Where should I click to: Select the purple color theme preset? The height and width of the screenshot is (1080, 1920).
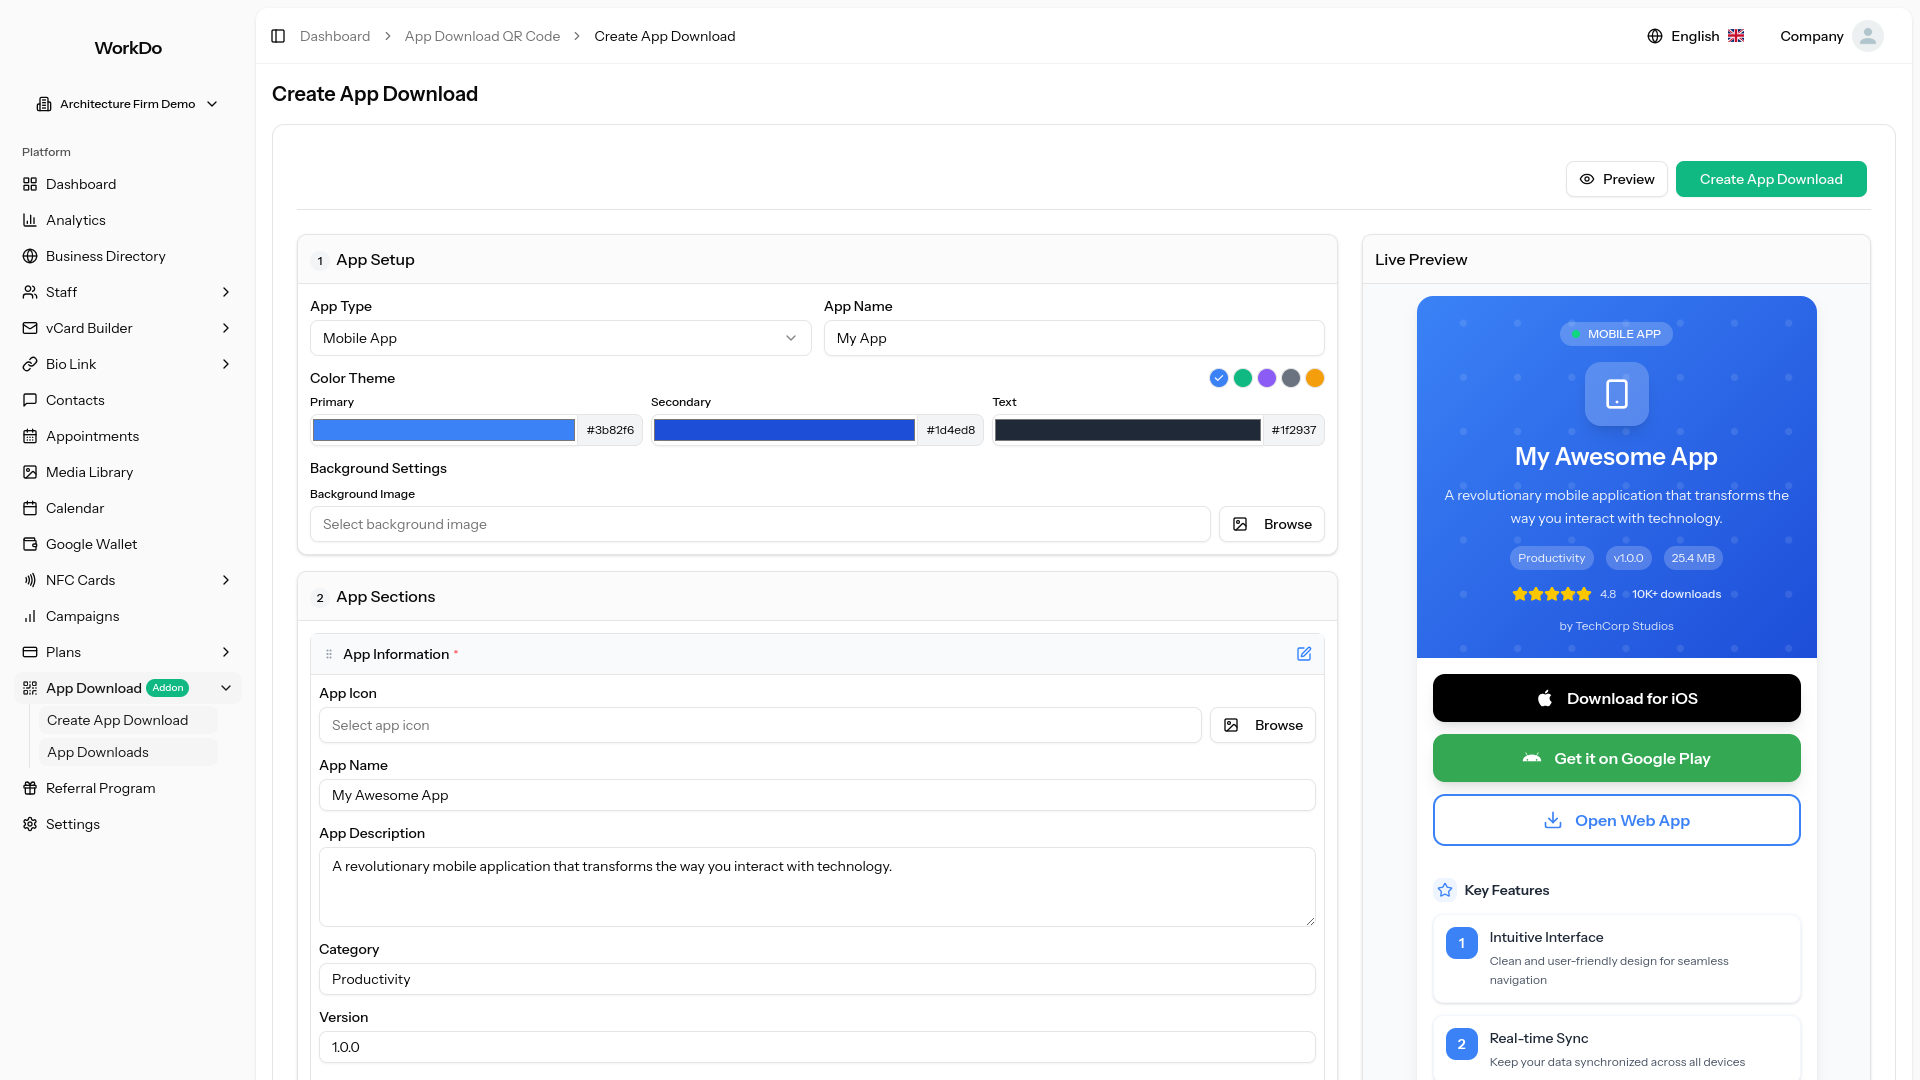pyautogui.click(x=1267, y=378)
